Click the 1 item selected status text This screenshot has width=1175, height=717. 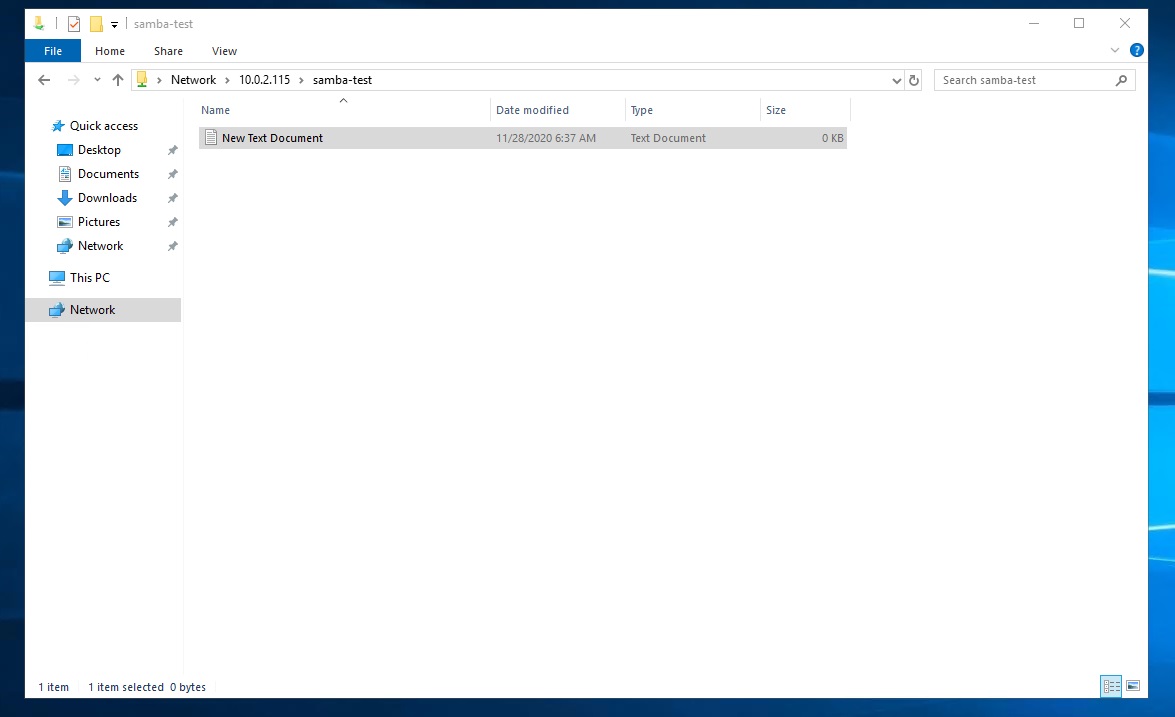coord(126,687)
